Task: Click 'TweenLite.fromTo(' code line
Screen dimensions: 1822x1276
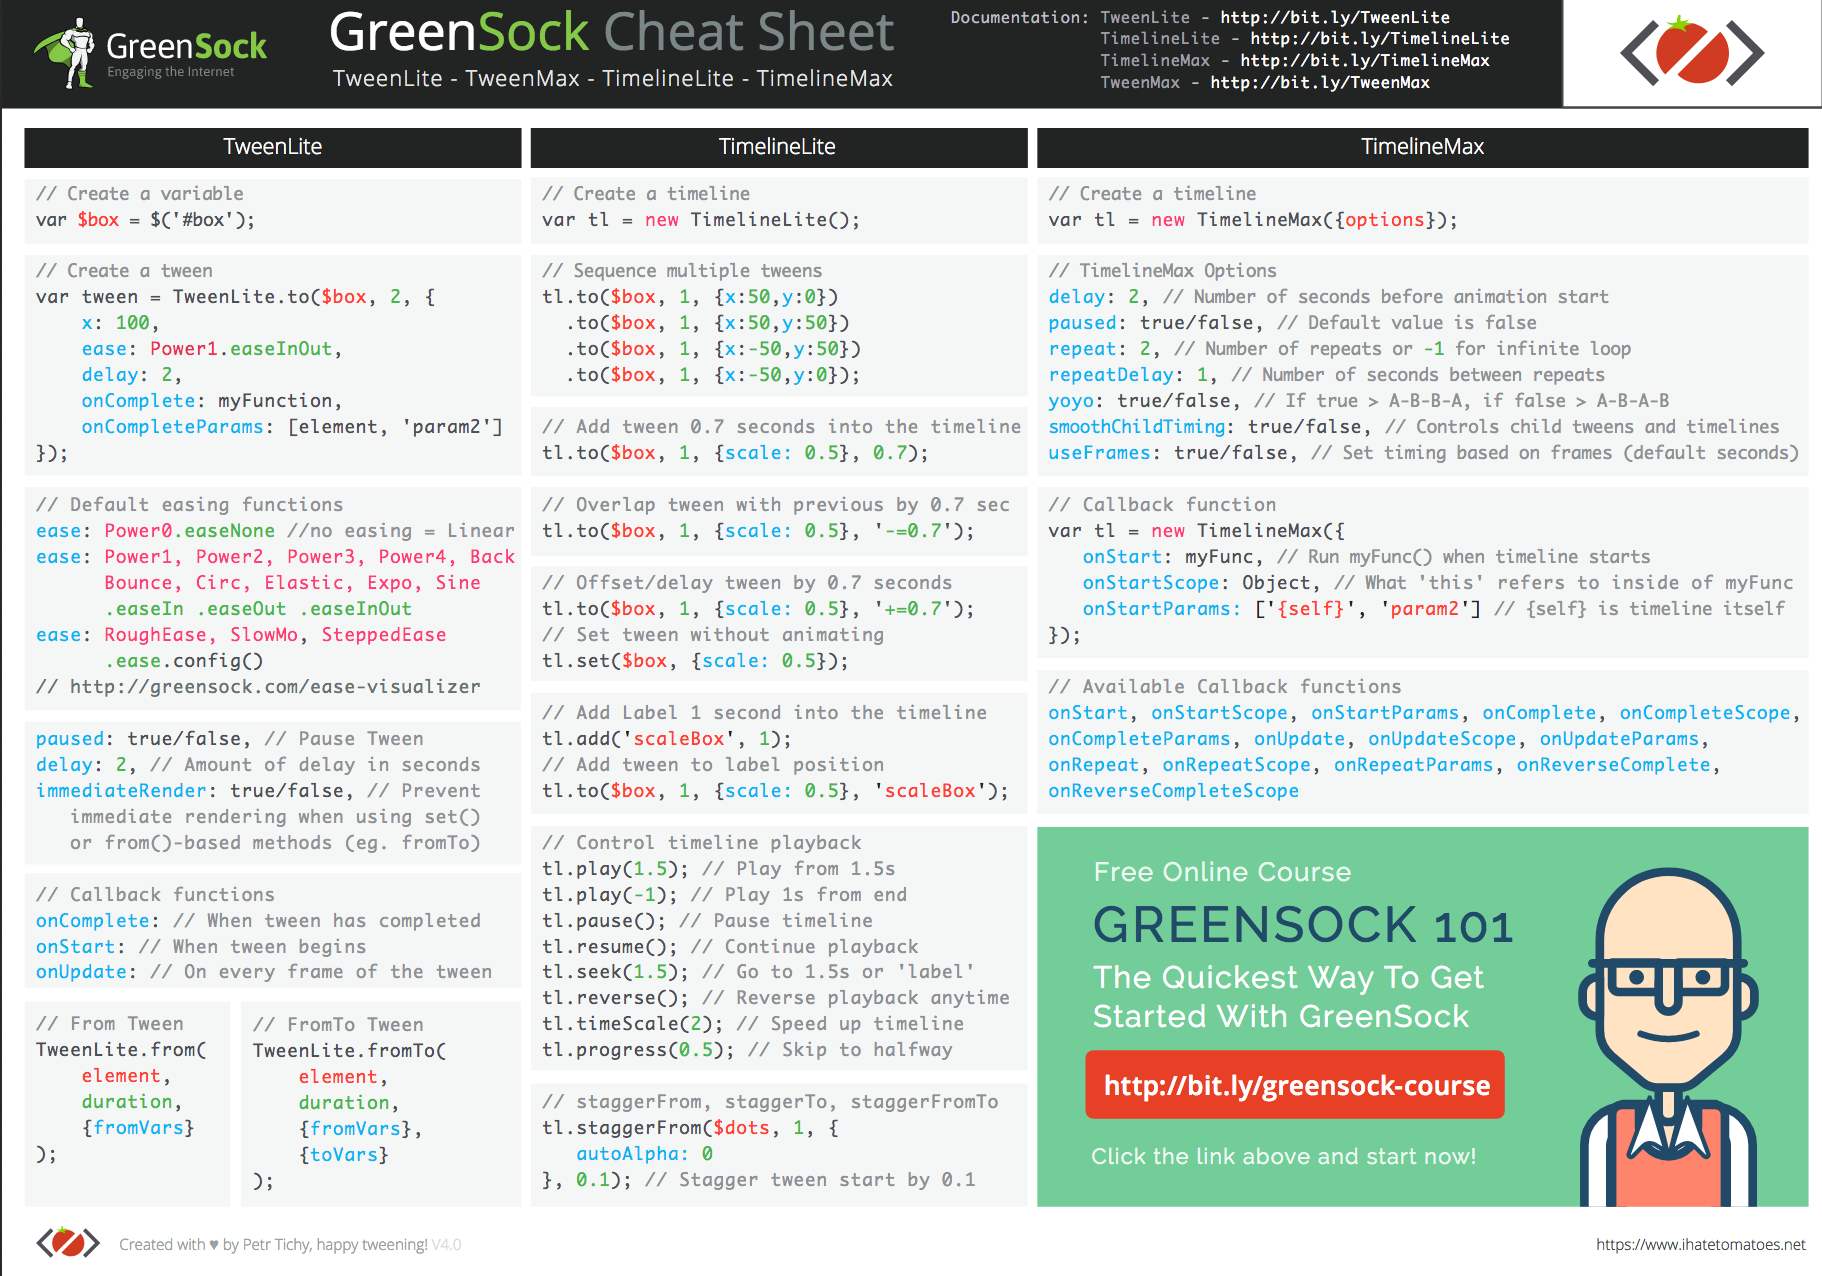Action: [x=349, y=1051]
